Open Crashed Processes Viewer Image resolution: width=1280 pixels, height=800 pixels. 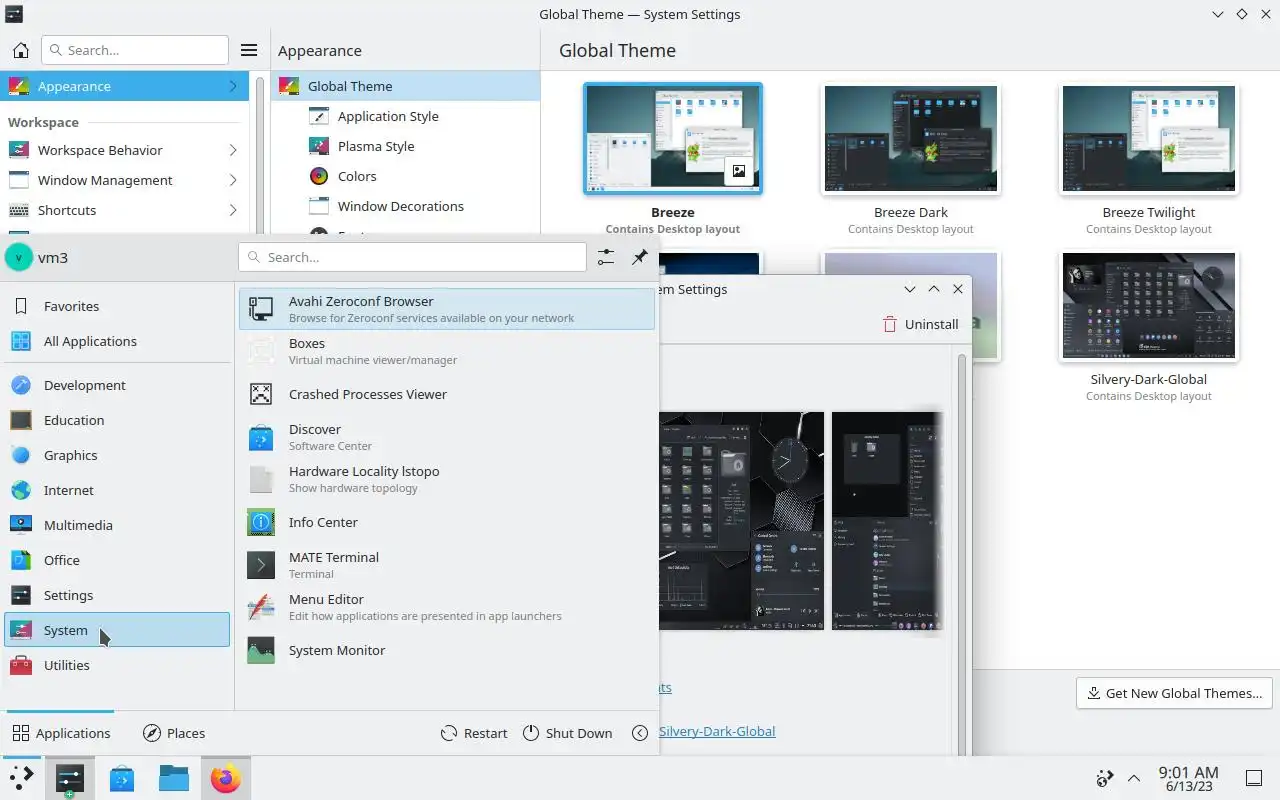[447, 394]
